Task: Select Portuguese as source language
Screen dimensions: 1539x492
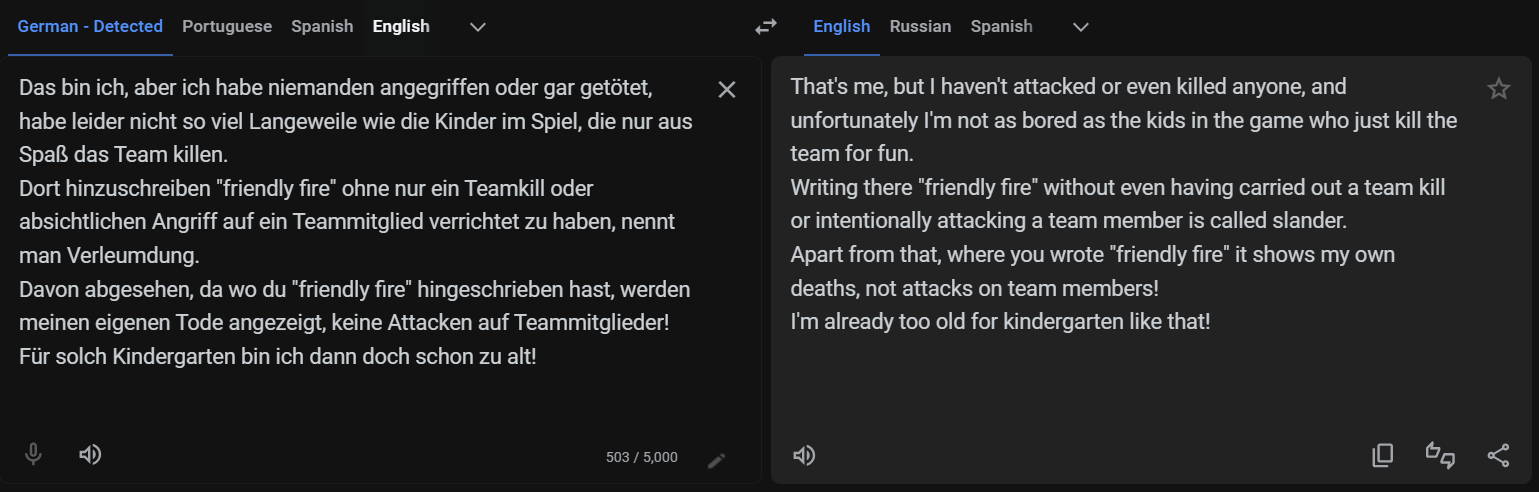Action: 227,27
